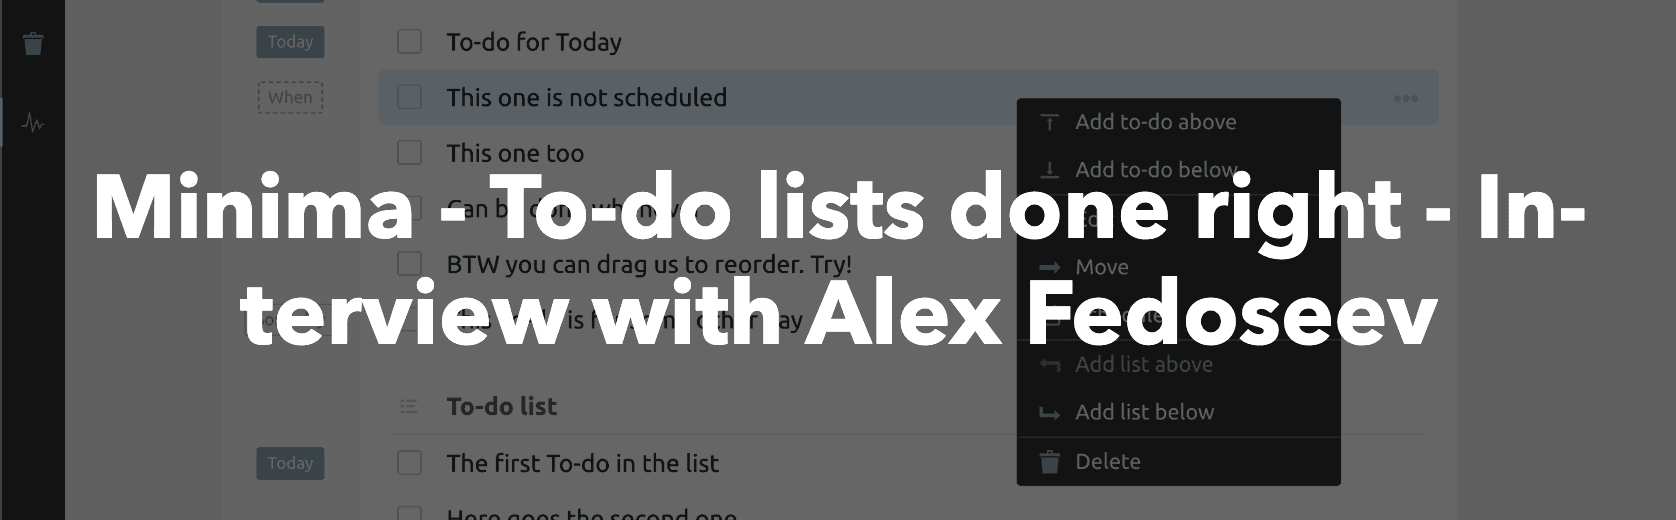Open Today tag beside first list to-do
The width and height of the screenshot is (1676, 520).
(290, 463)
